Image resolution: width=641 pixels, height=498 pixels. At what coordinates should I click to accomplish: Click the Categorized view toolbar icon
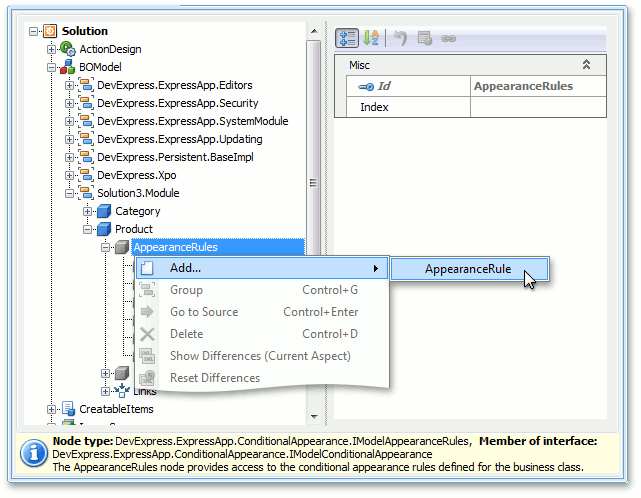point(347,38)
